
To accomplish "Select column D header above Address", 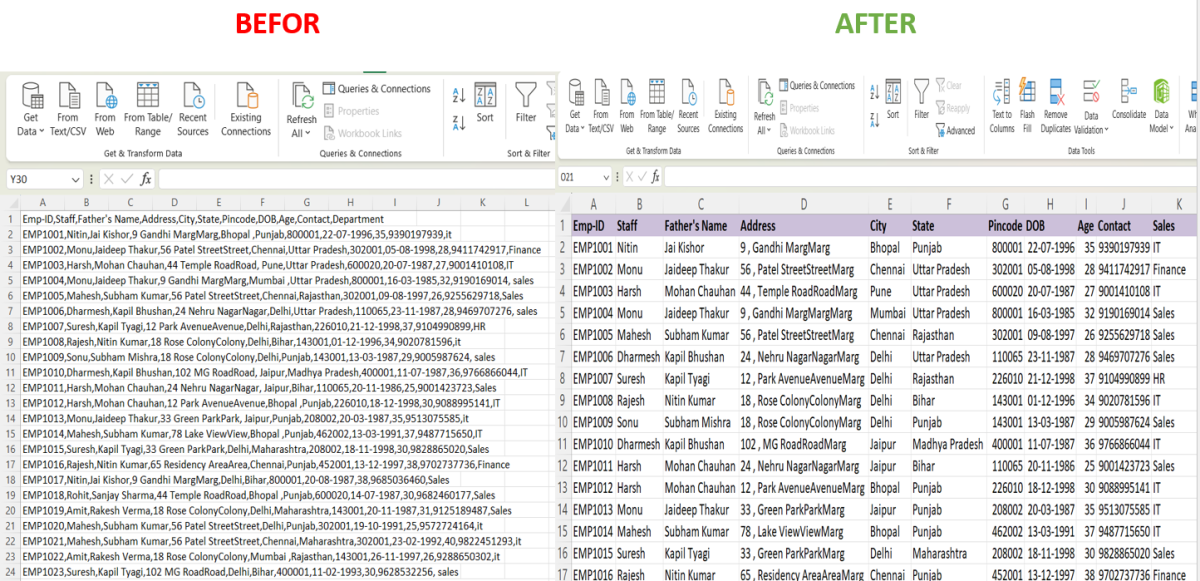I will click(803, 203).
